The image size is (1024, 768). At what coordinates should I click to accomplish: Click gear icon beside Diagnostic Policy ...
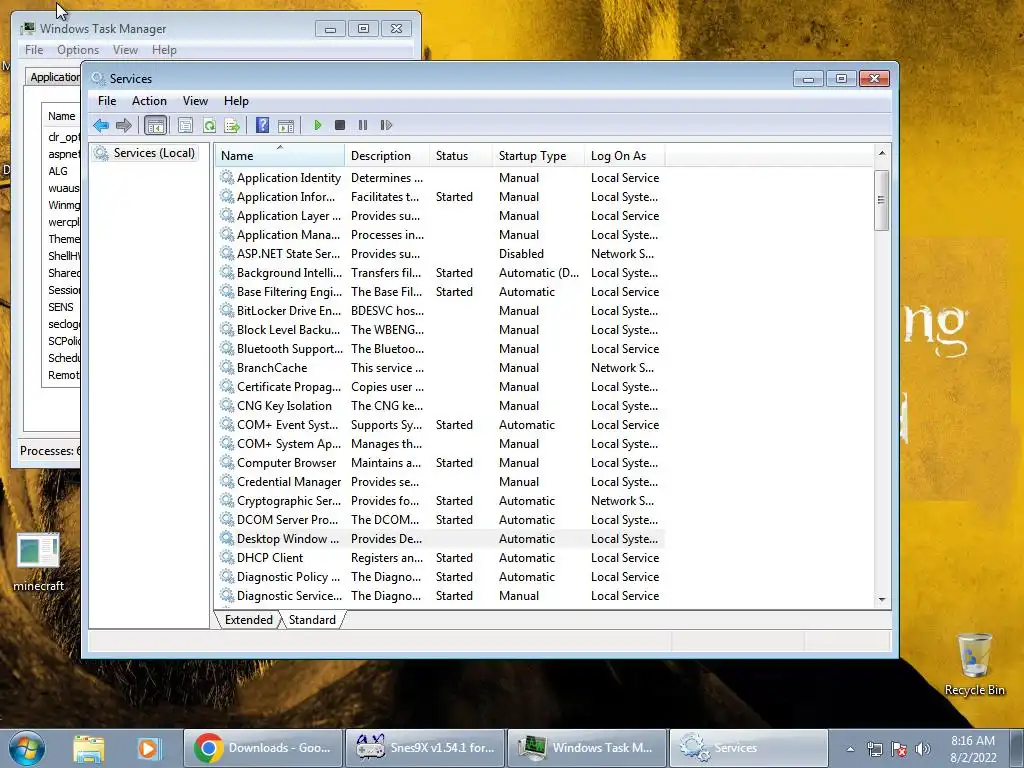(x=227, y=576)
